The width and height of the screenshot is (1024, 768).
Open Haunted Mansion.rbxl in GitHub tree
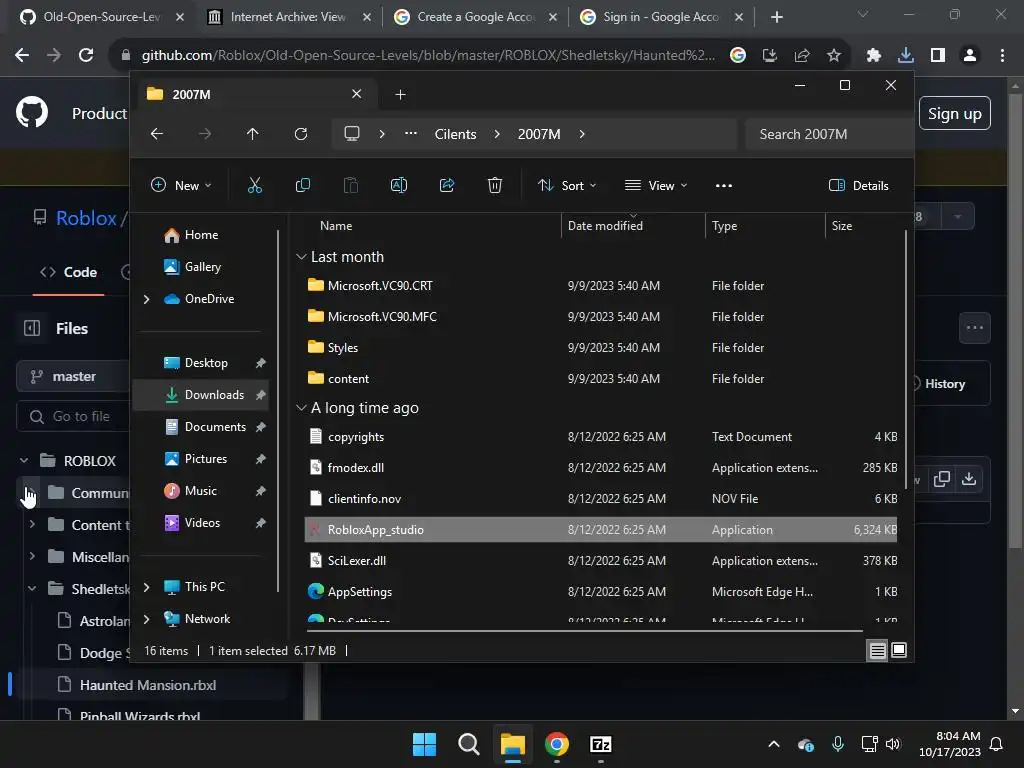[x=148, y=685]
